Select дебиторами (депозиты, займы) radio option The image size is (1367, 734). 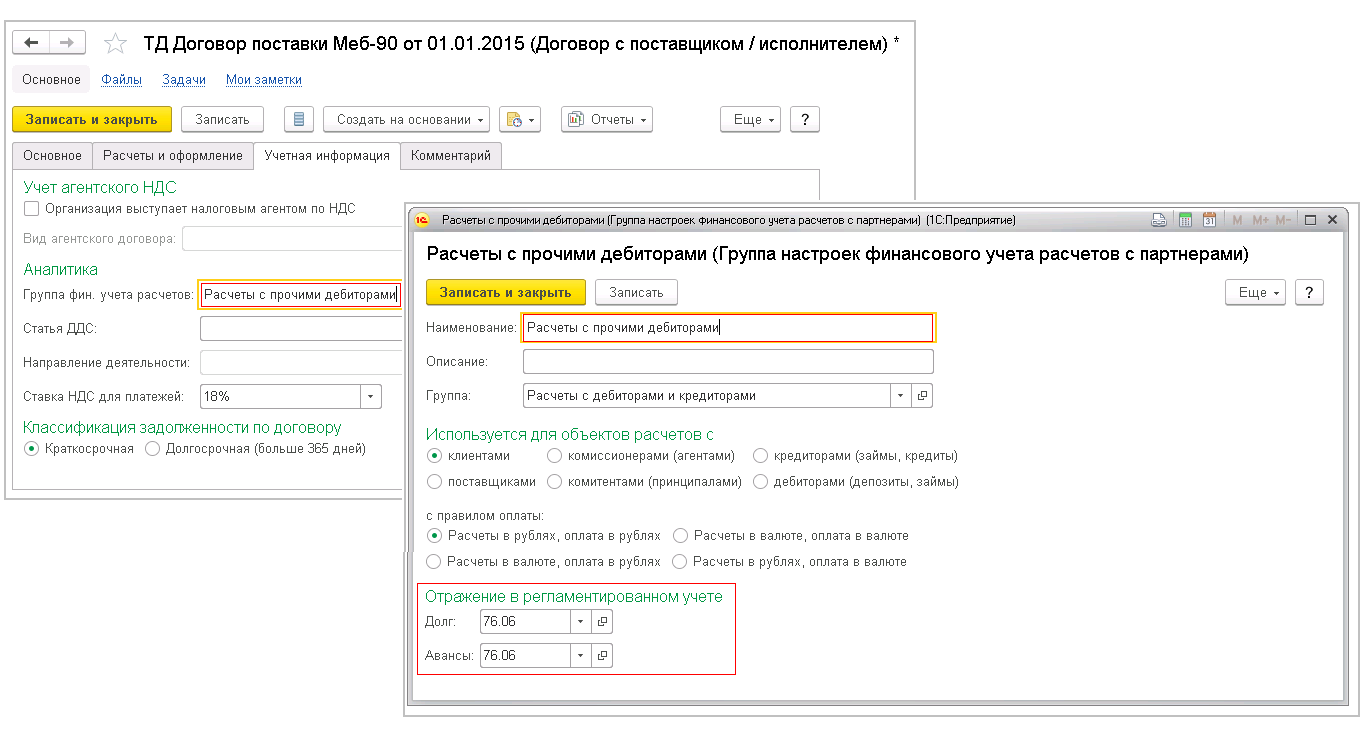[x=760, y=482]
